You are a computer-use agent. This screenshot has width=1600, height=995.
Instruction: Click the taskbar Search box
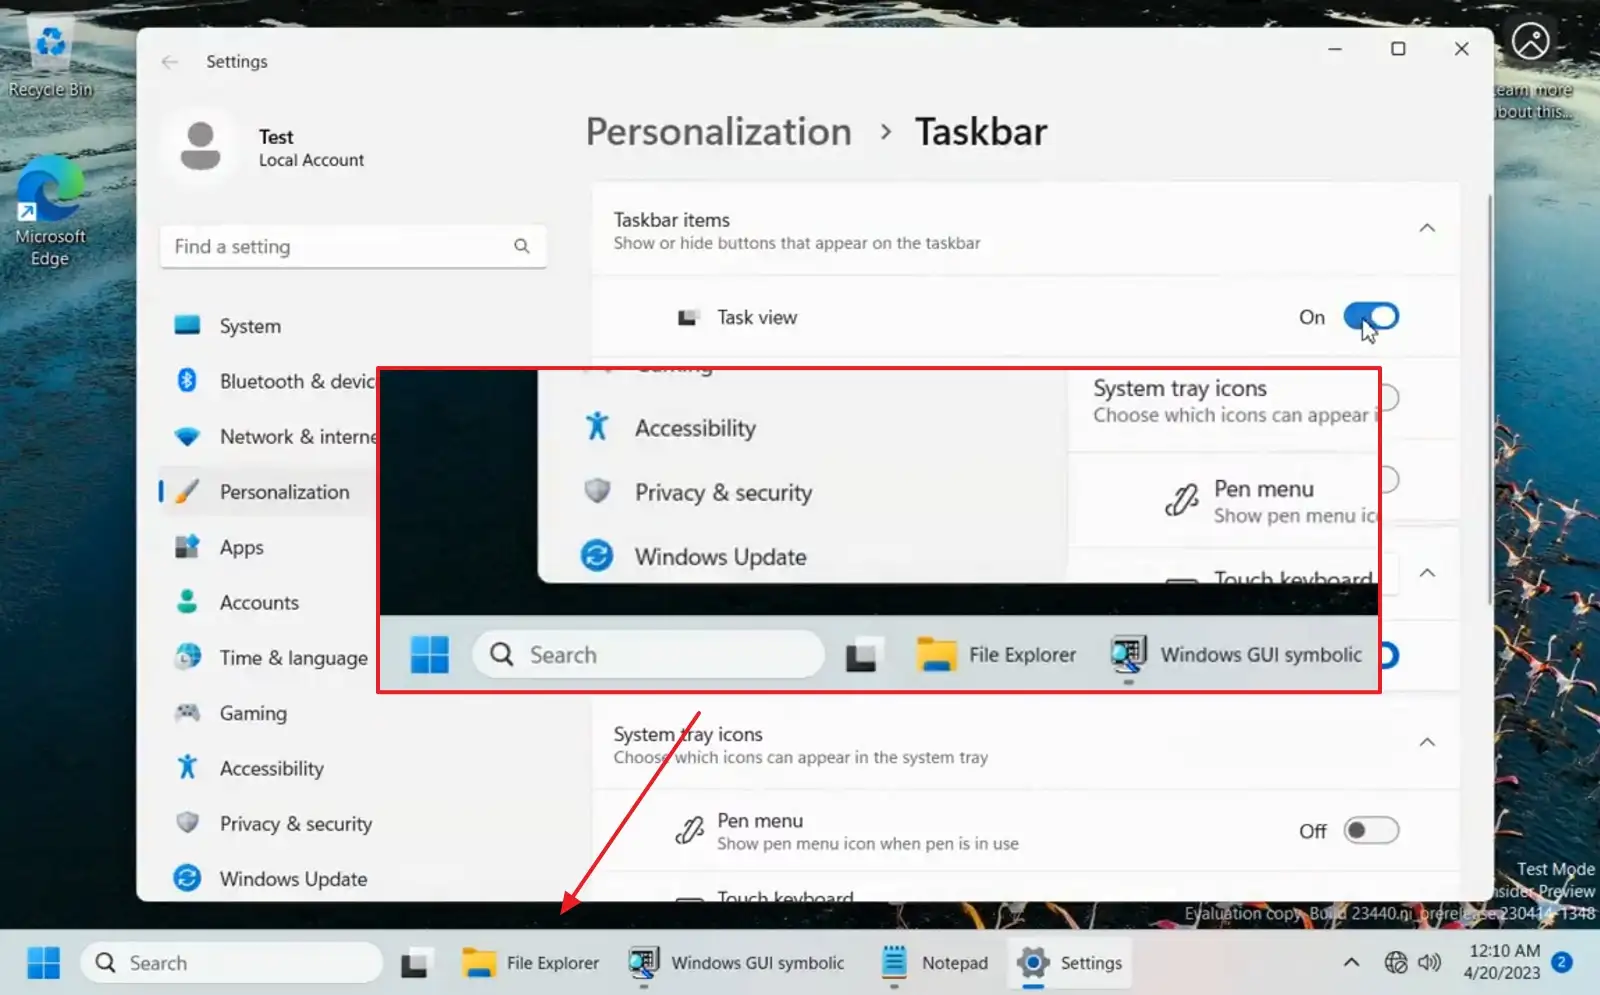[x=231, y=963]
